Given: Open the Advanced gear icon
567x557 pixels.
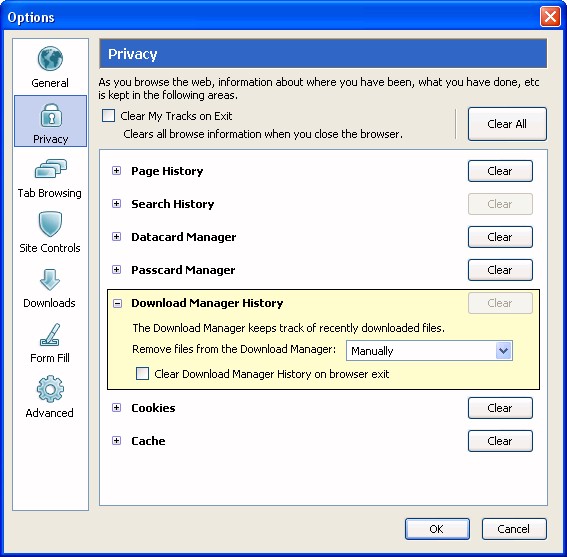Looking at the screenshot, I should click(x=50, y=389).
